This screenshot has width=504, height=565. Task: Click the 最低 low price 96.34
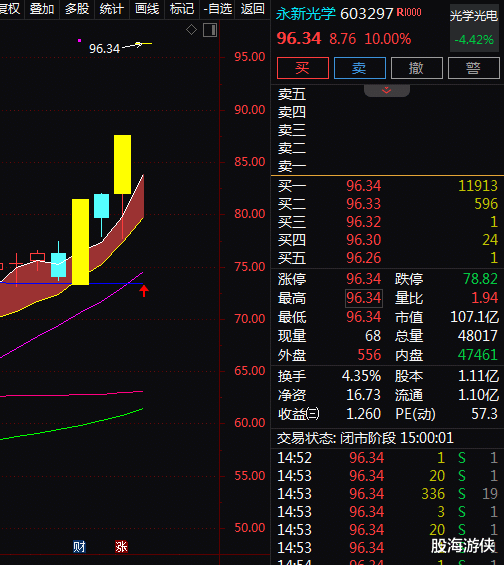pos(363,317)
